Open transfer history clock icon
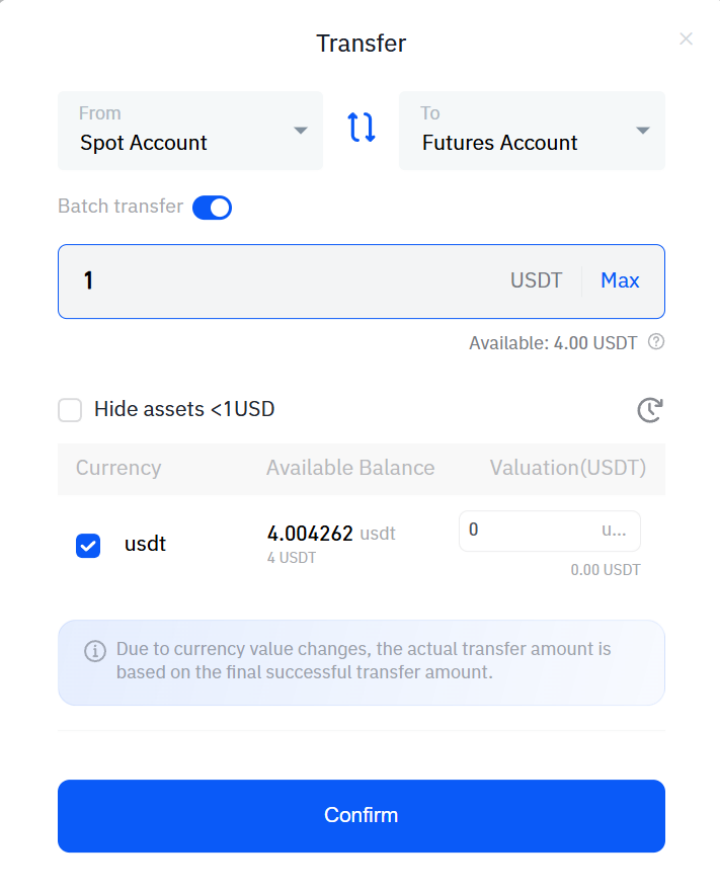This screenshot has width=720, height=893. click(650, 410)
